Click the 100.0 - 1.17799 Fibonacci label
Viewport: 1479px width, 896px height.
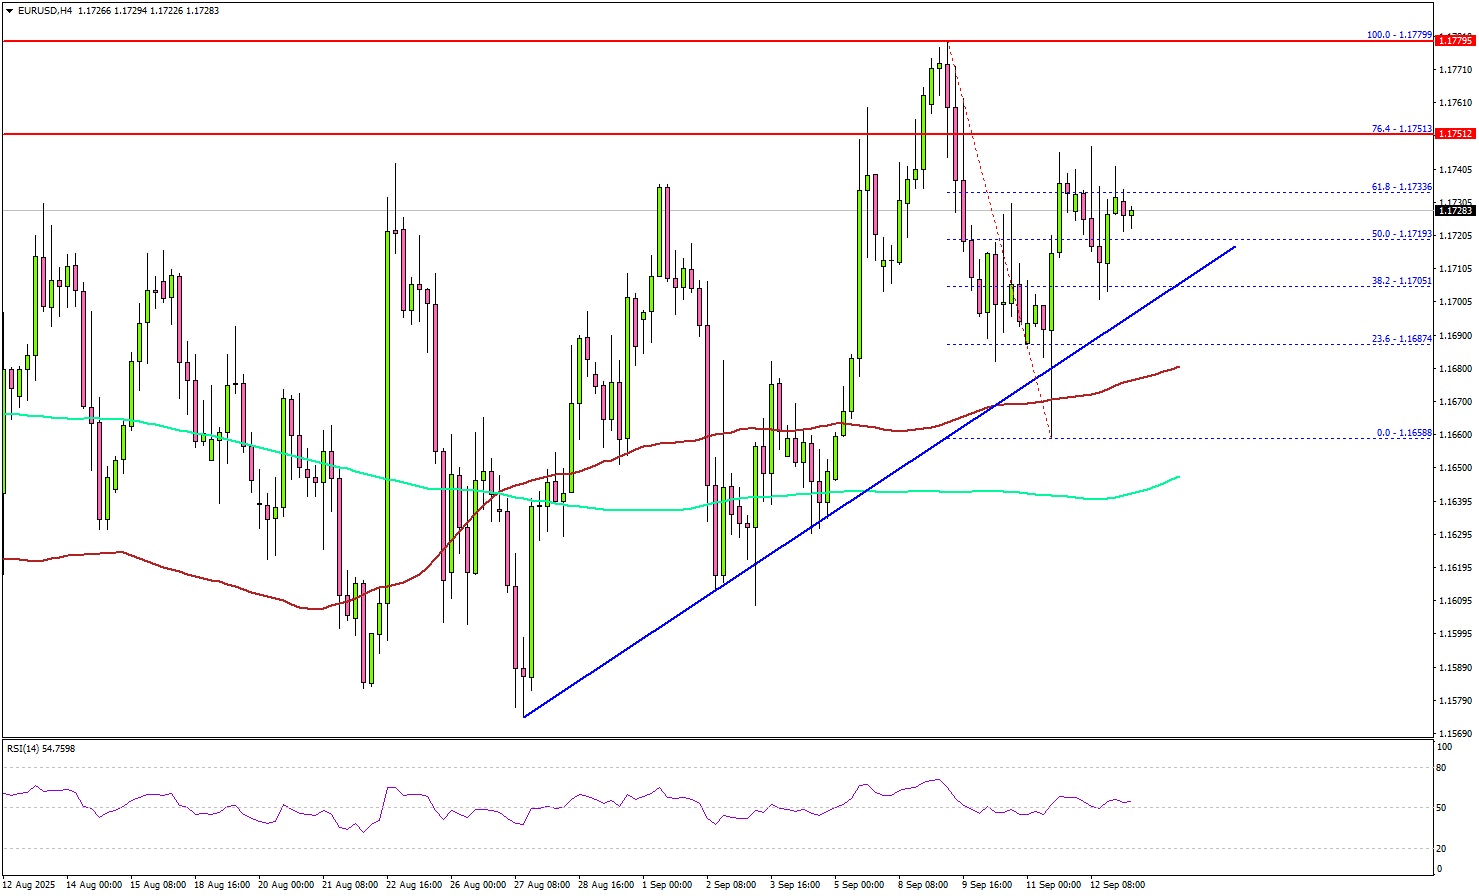(1399, 35)
